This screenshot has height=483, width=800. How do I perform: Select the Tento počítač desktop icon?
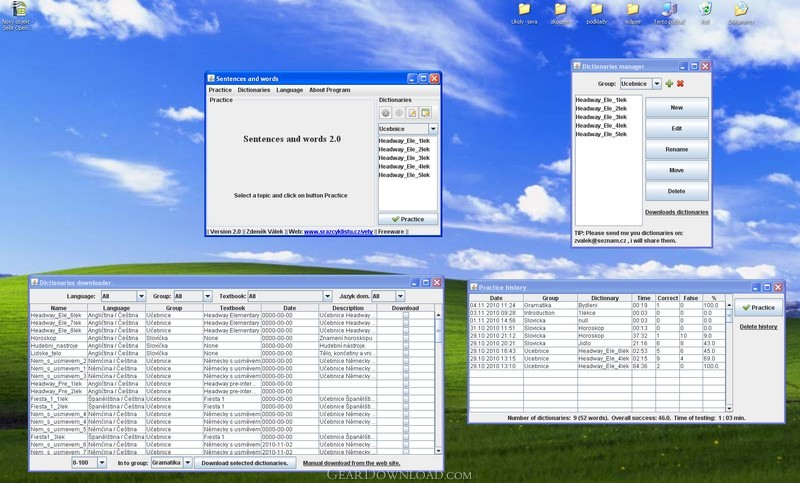click(669, 13)
